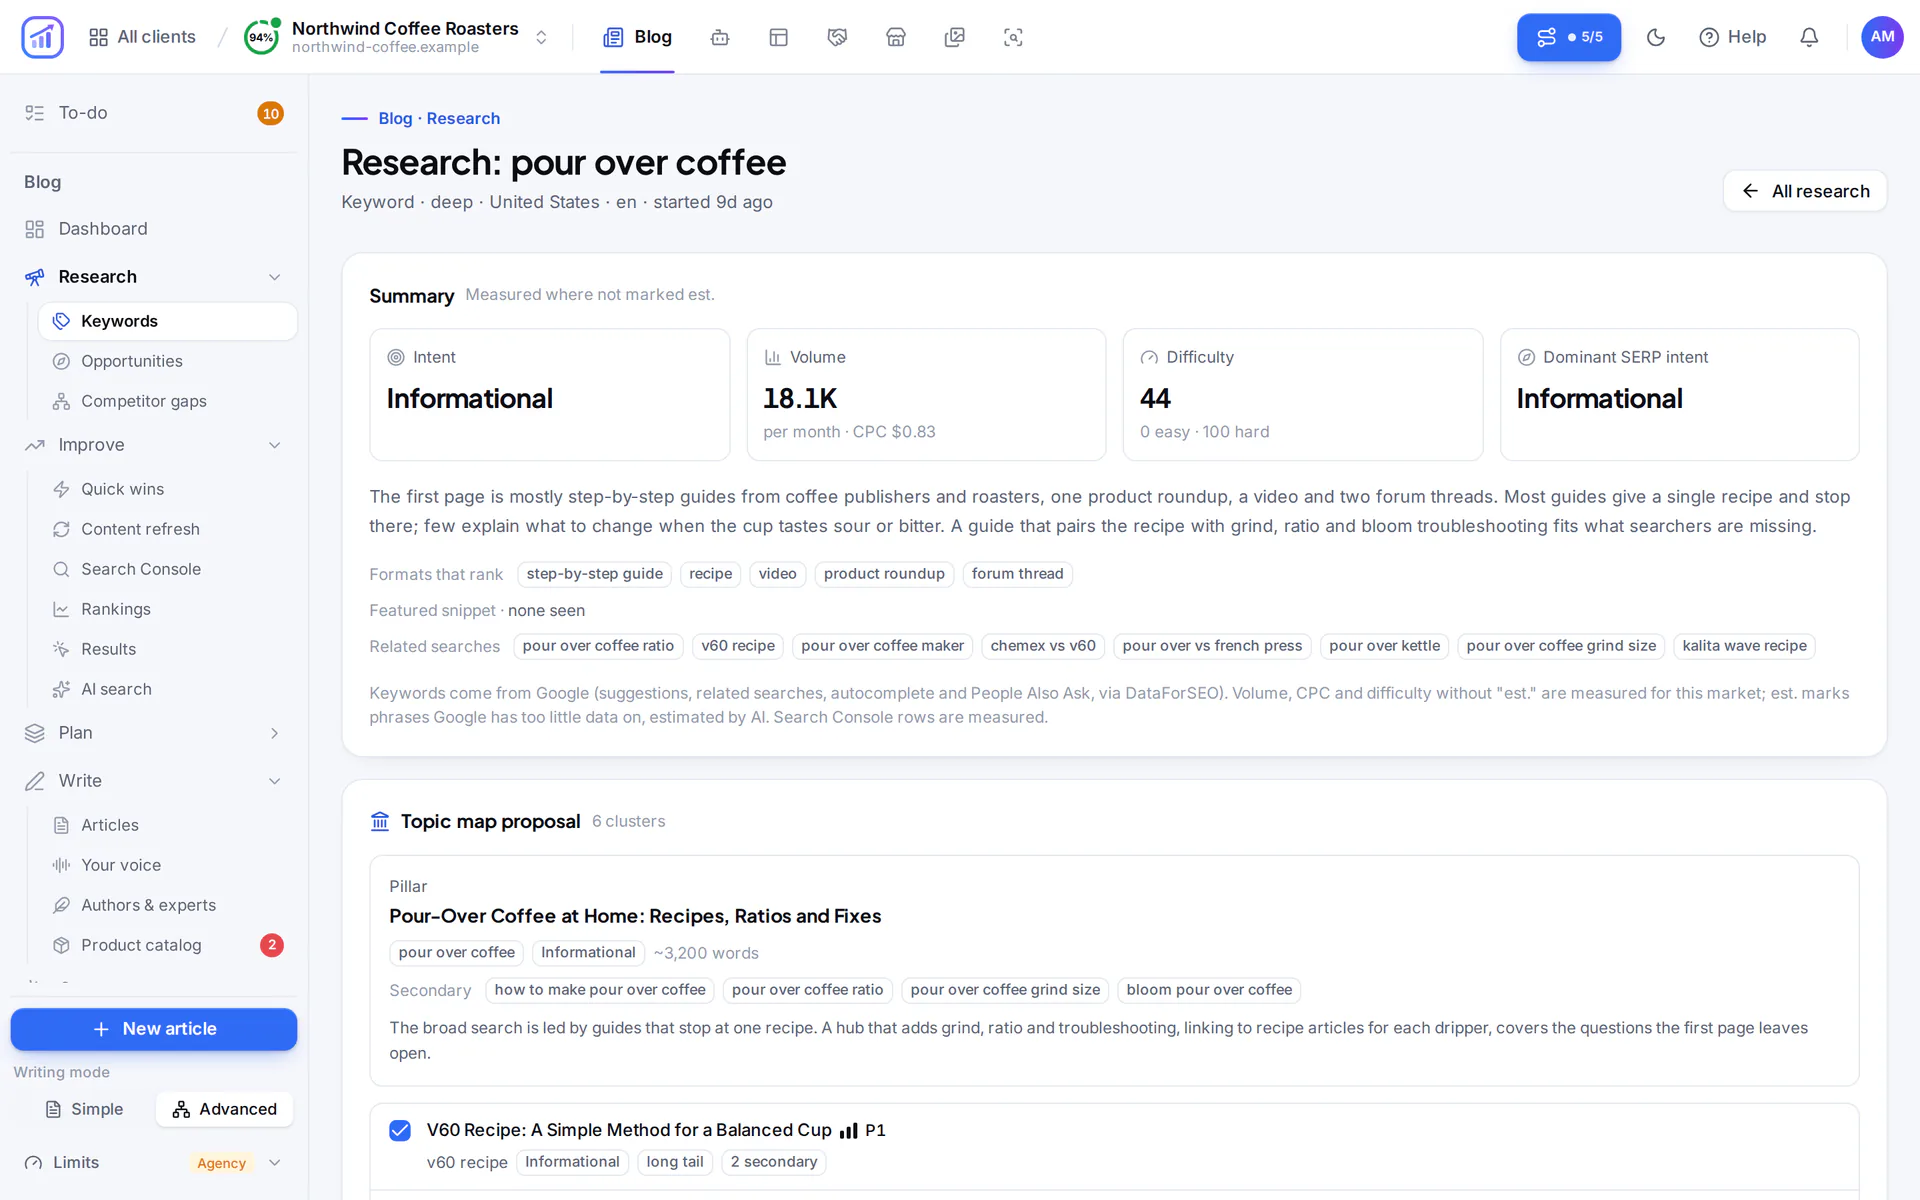Open Product catalog

click(168, 945)
